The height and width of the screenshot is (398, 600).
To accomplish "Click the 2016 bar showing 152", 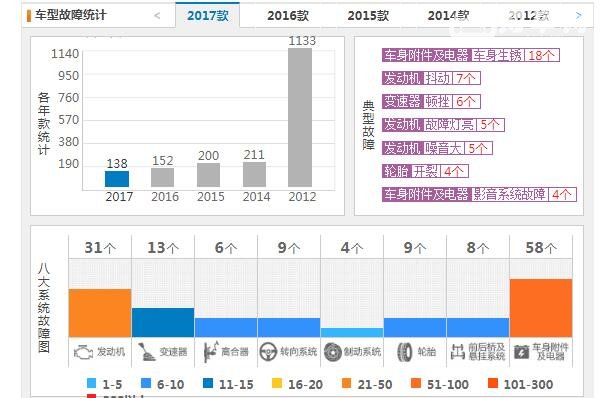I will 163,178.
